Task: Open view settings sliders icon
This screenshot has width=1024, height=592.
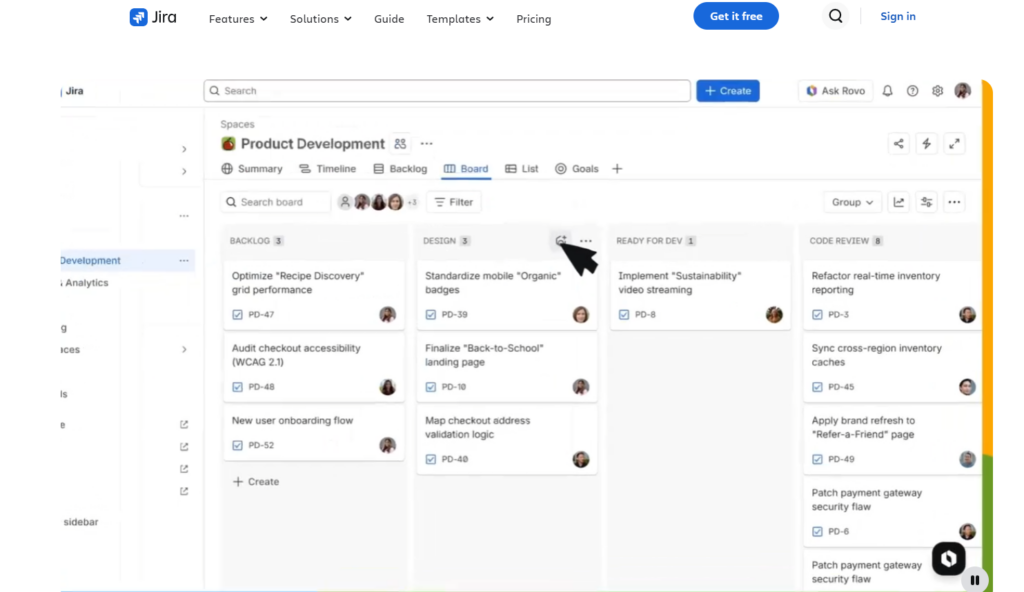Action: (x=927, y=203)
